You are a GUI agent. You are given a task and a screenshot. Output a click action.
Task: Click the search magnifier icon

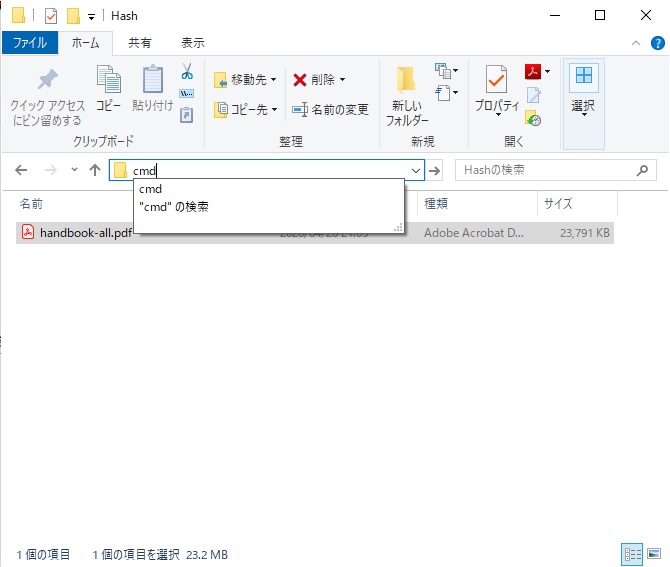(x=642, y=170)
